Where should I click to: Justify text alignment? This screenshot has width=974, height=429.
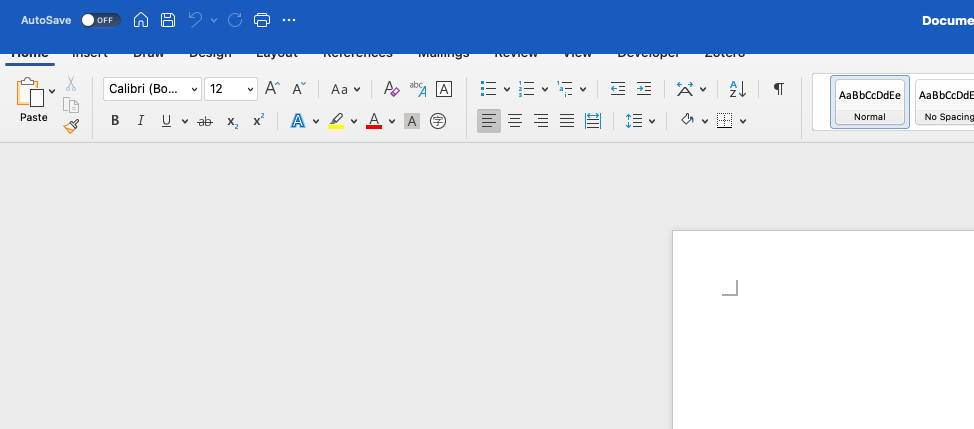click(567, 121)
